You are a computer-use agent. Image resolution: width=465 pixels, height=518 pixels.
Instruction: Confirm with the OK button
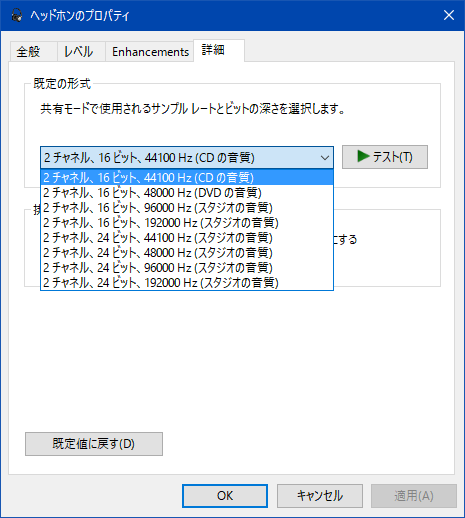tap(225, 496)
